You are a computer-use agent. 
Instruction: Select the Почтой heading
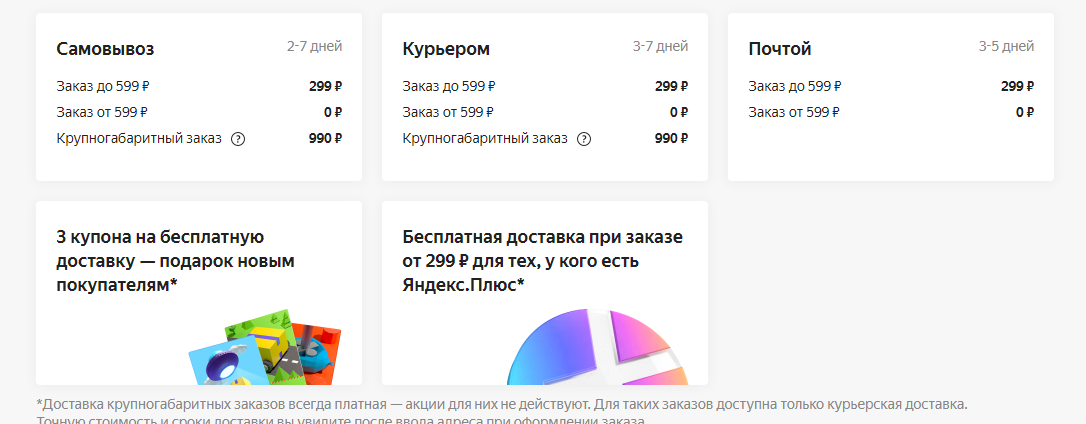tap(780, 49)
